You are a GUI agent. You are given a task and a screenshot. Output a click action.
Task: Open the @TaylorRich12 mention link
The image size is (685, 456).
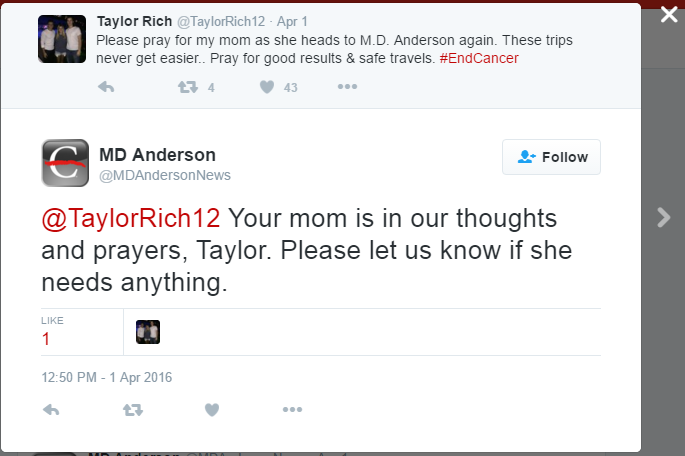131,218
